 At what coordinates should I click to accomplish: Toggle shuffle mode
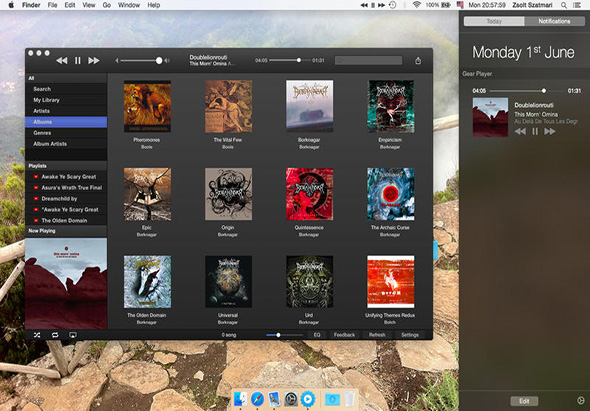[x=37, y=335]
